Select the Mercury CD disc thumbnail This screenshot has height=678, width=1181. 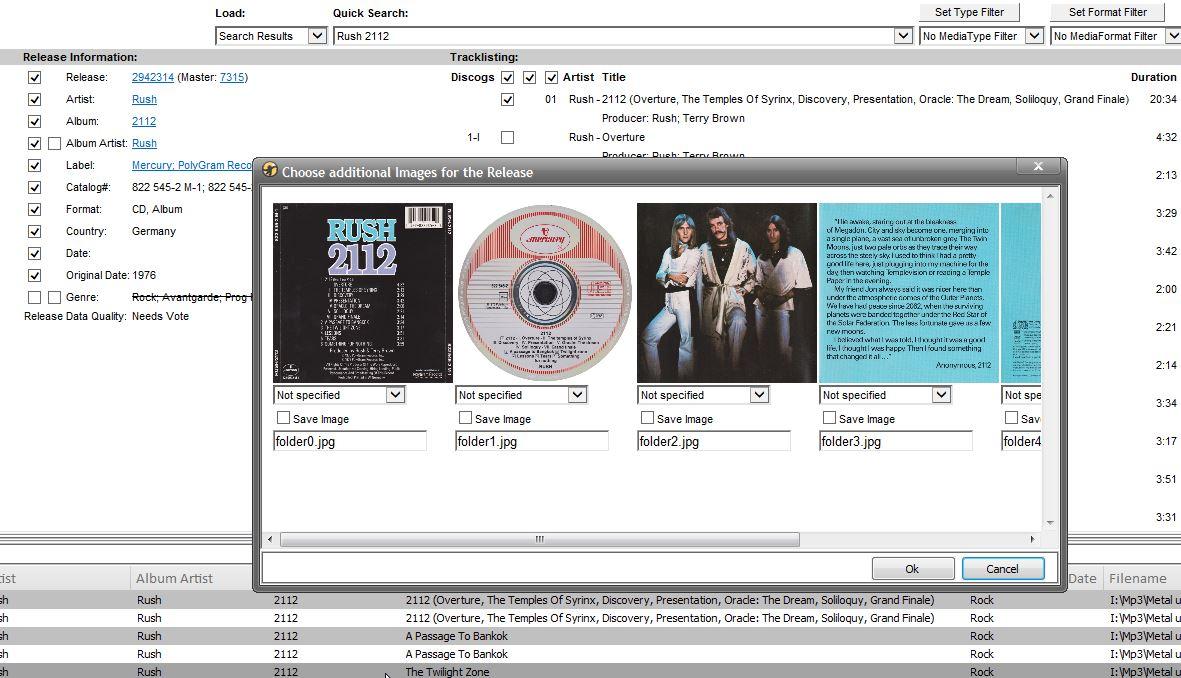[545, 292]
